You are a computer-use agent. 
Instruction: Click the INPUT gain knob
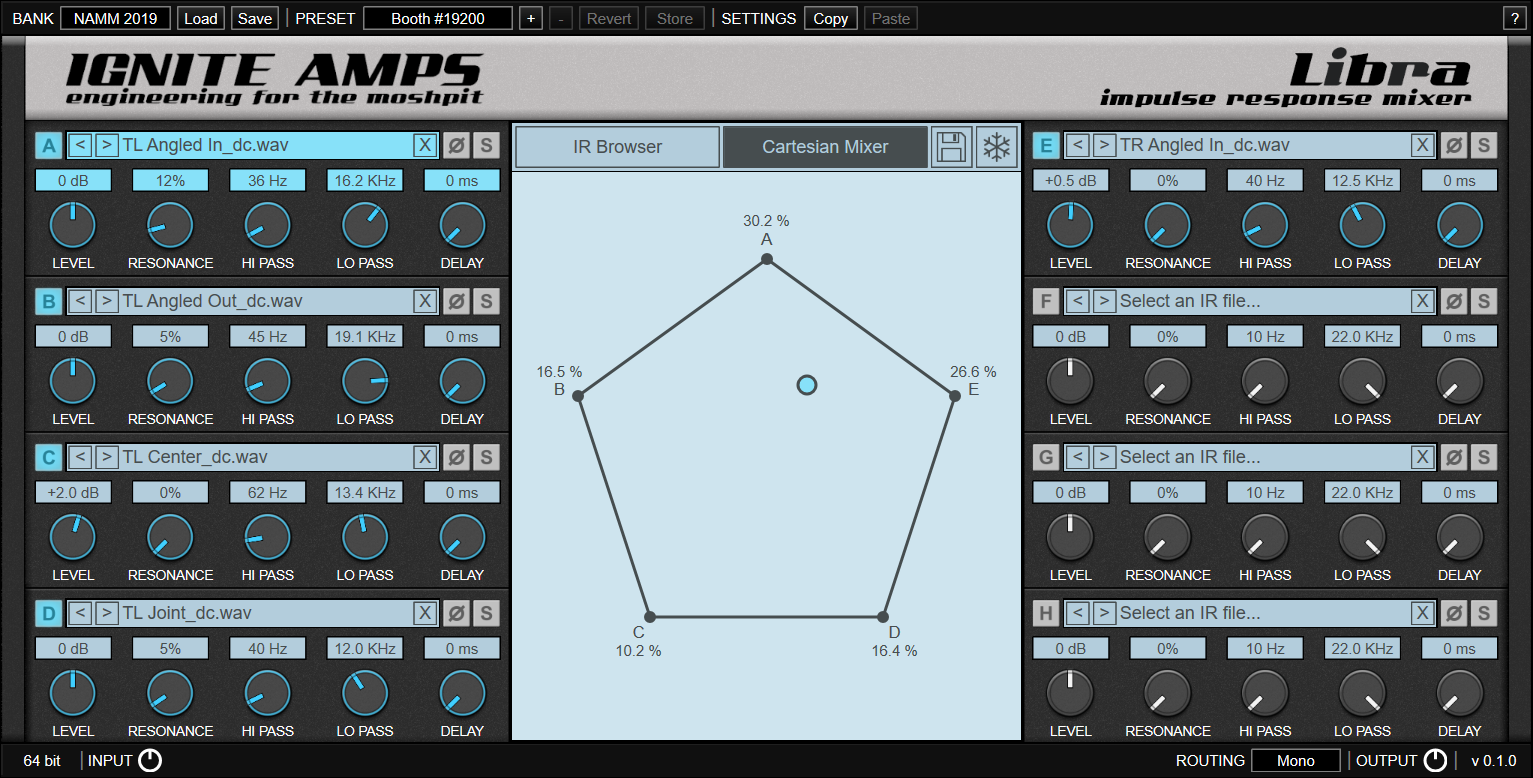(x=150, y=761)
